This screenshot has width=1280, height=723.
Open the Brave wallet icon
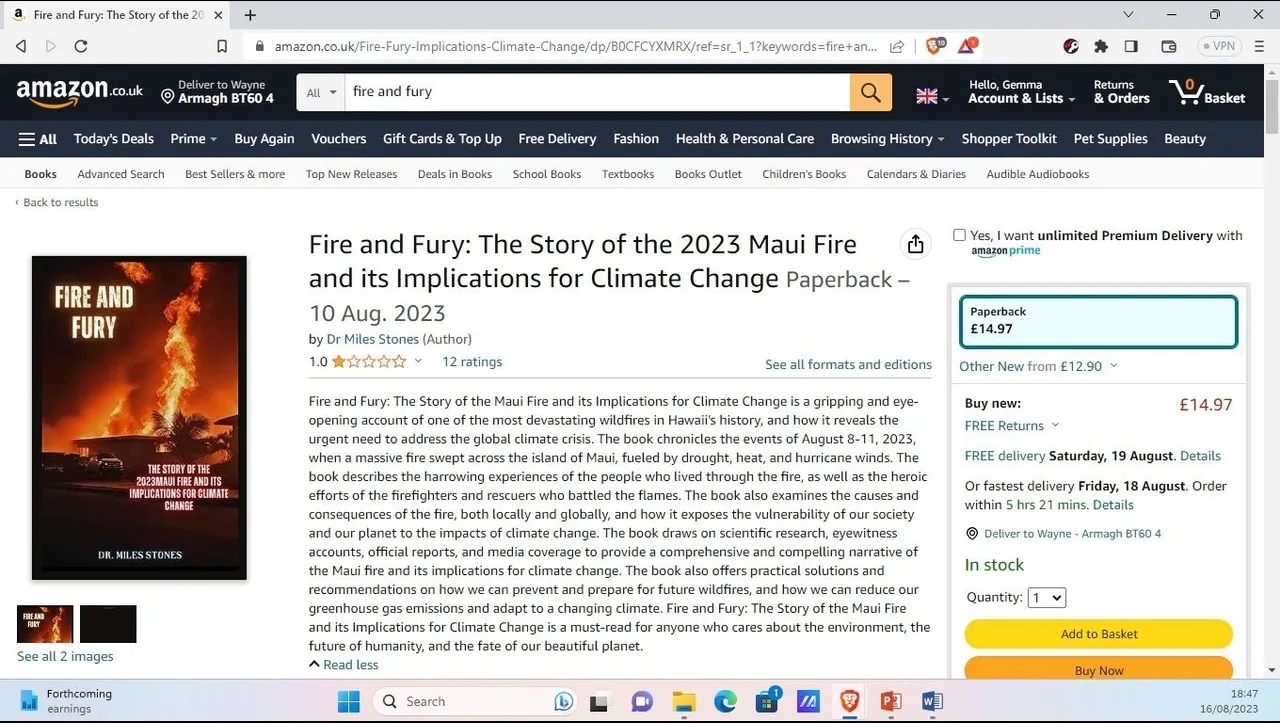click(1168, 46)
